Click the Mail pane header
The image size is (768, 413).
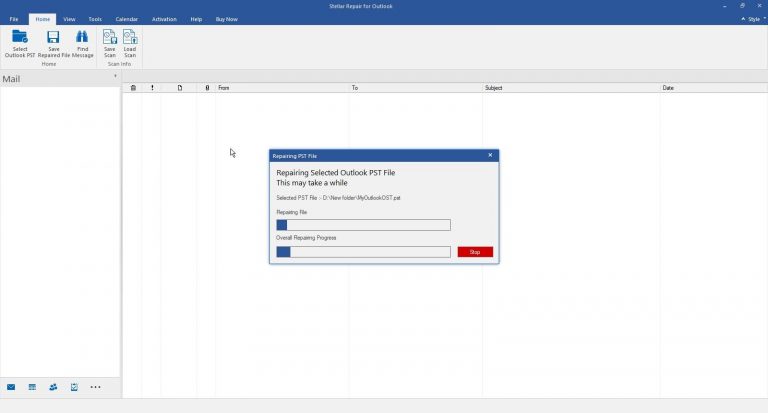point(60,79)
